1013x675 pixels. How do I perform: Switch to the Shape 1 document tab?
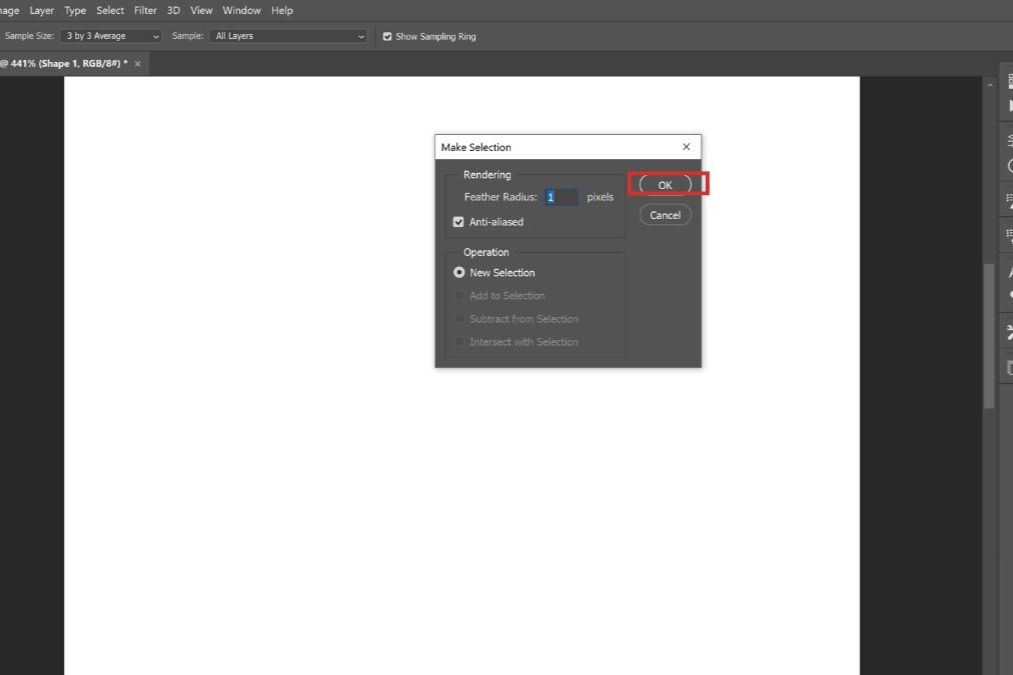(x=64, y=63)
